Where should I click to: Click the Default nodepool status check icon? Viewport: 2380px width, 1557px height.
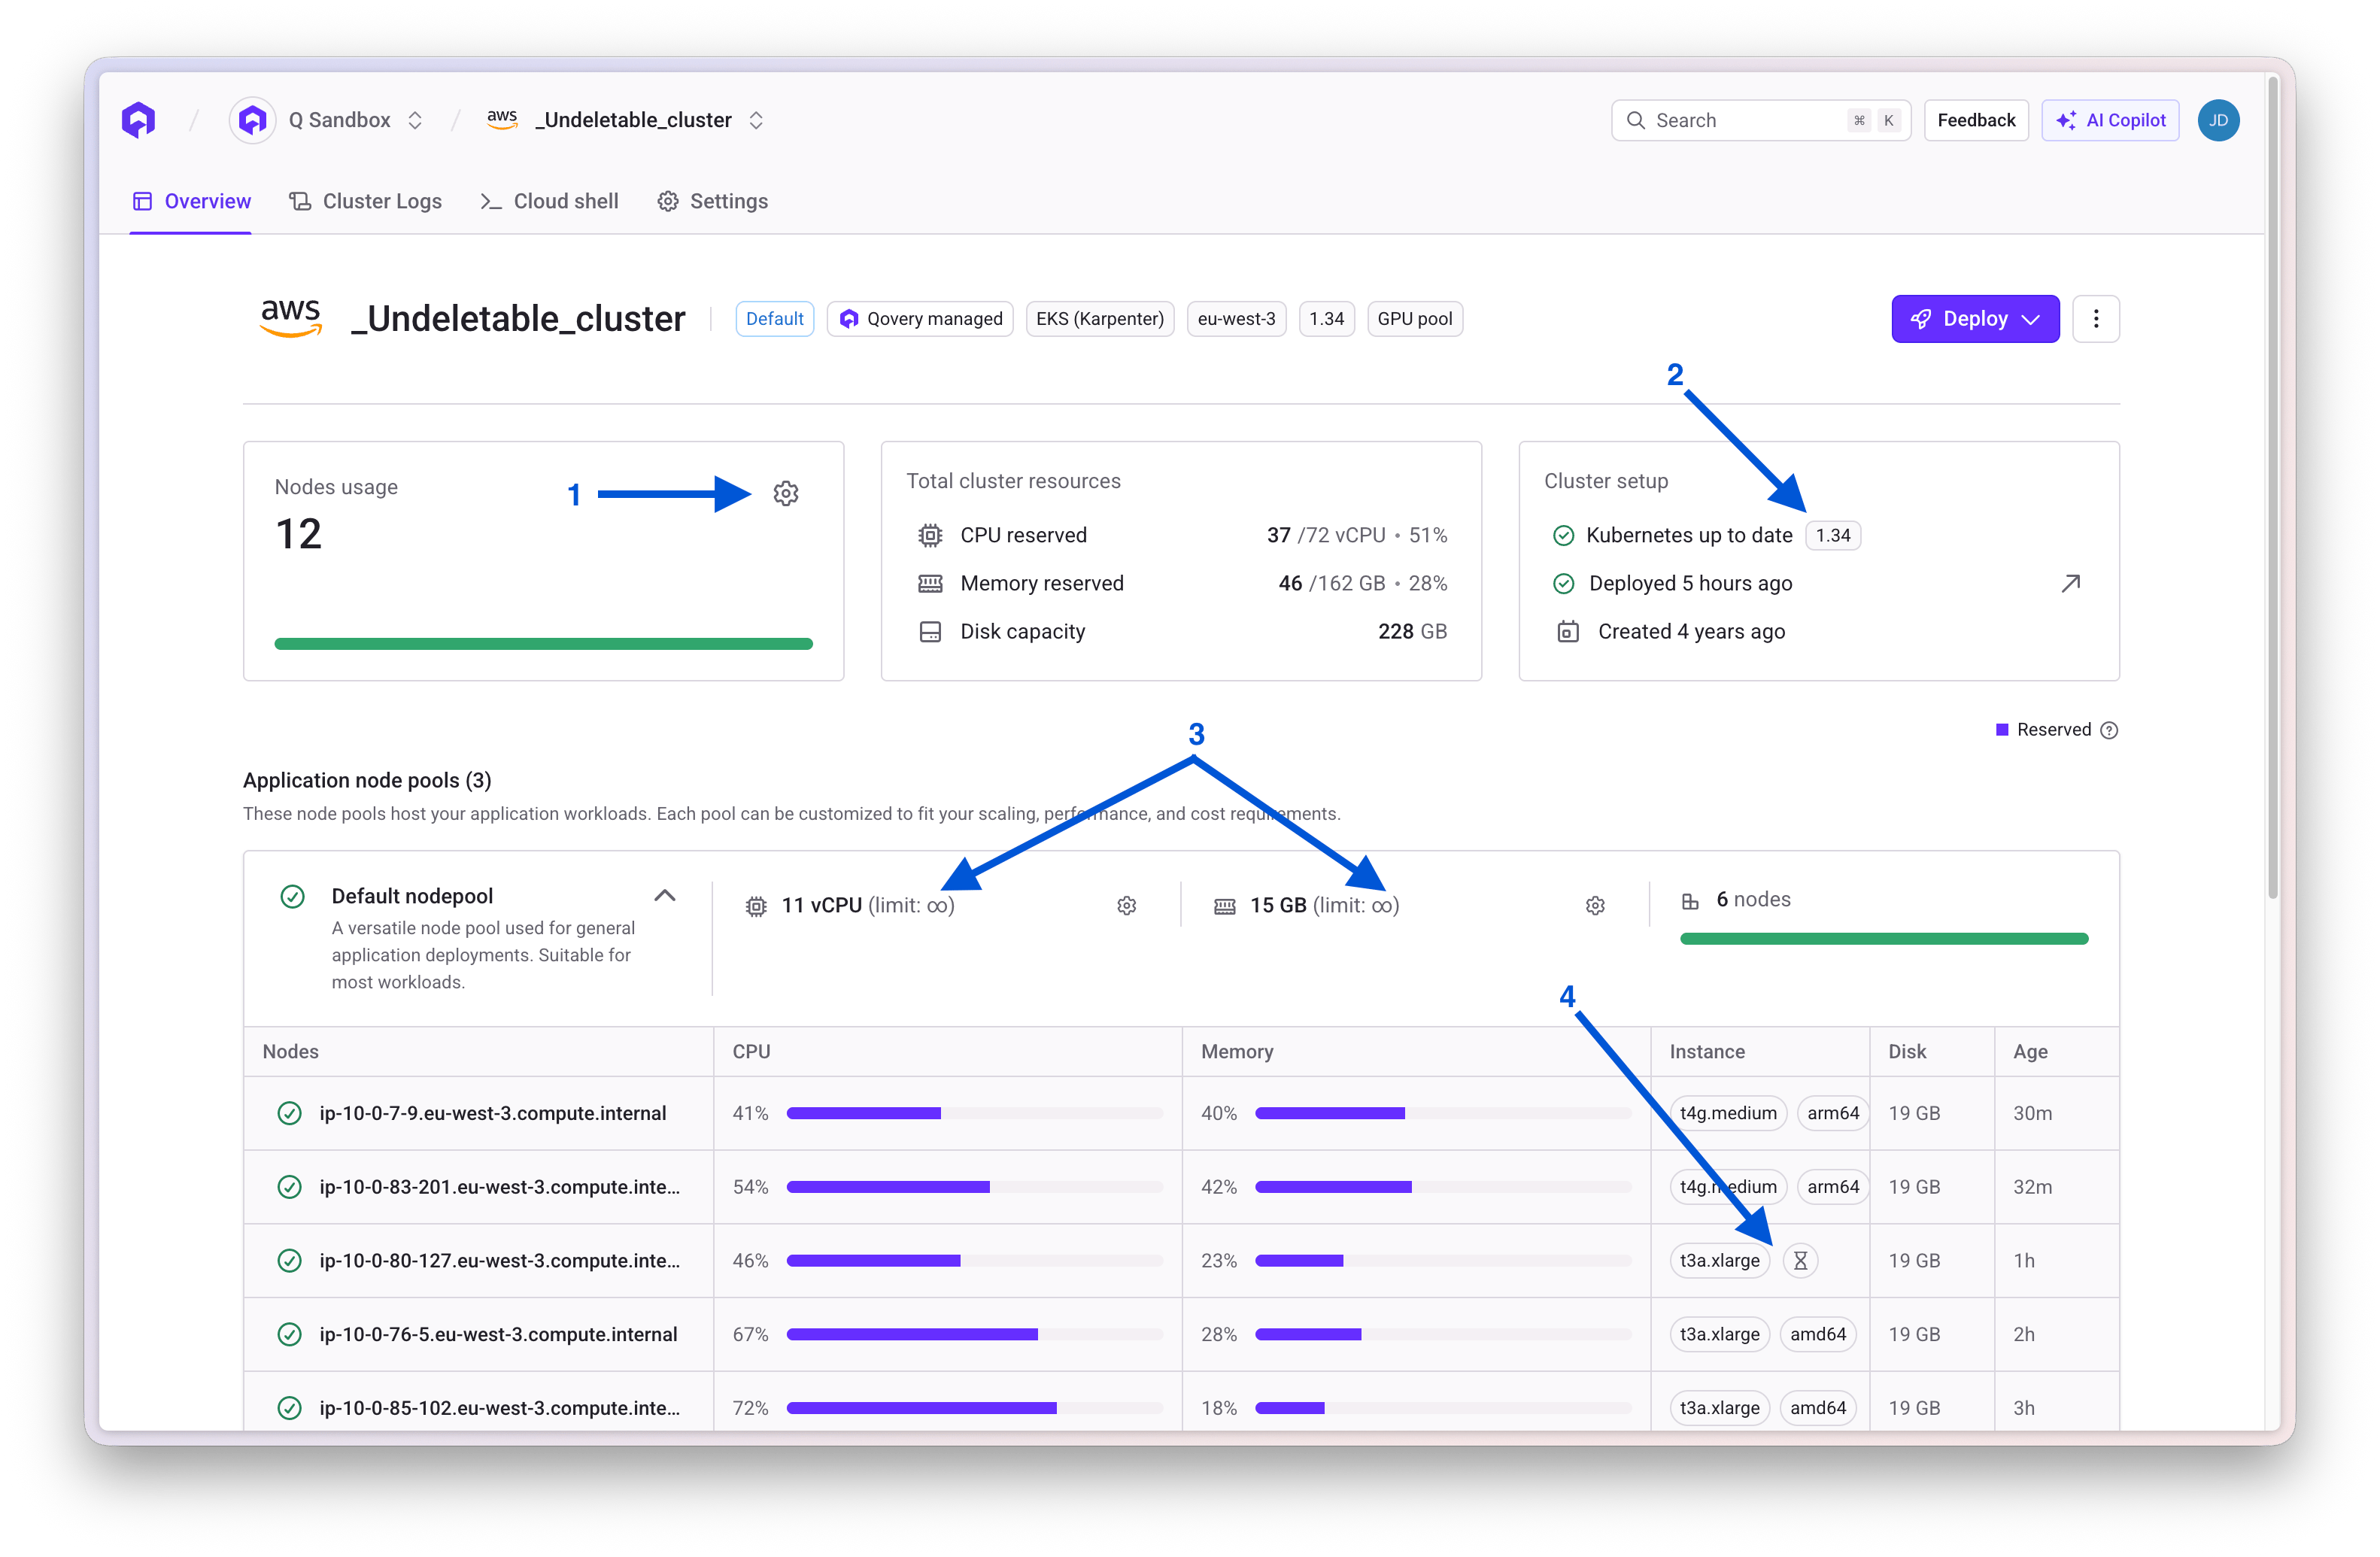click(x=292, y=896)
